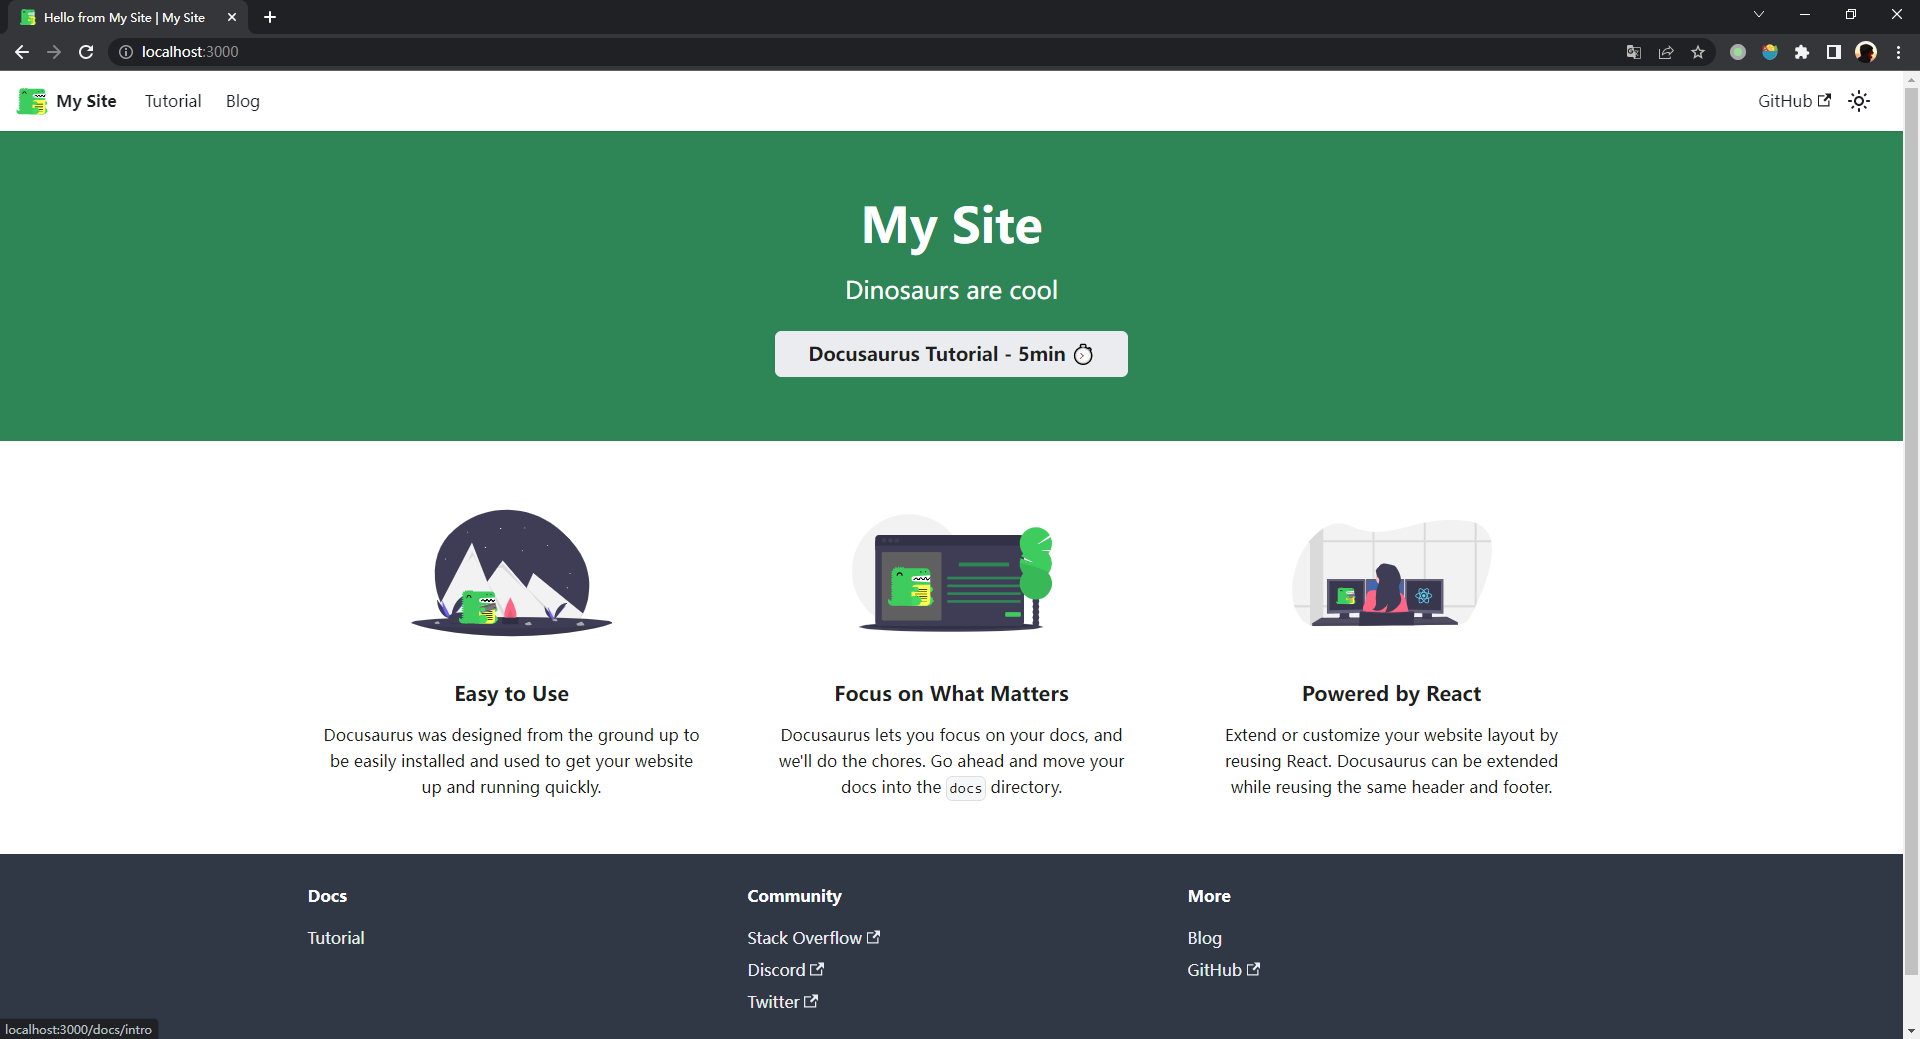Open the Discord footer link
Image resolution: width=1920 pixels, height=1039 pixels.
tap(785, 970)
